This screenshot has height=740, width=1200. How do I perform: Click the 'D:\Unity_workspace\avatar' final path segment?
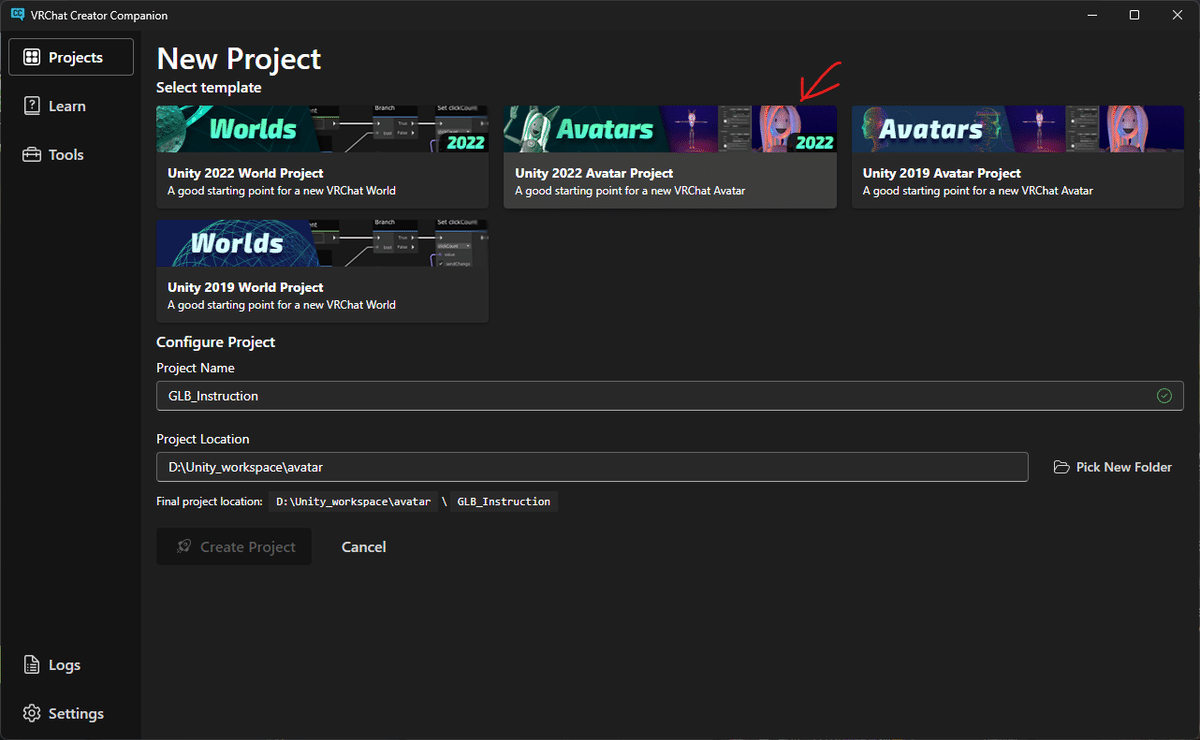pos(353,501)
